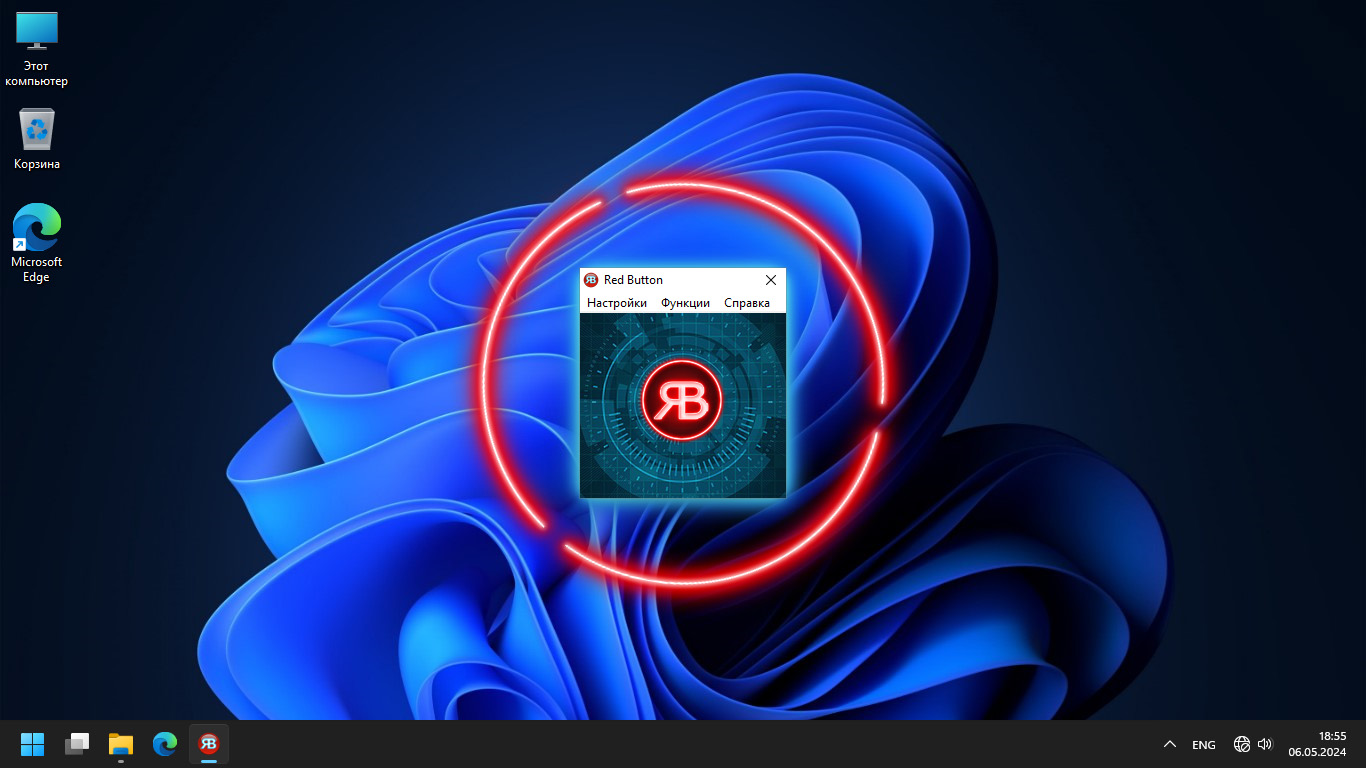
Task: Click the Red Button title bar icon
Action: point(591,280)
